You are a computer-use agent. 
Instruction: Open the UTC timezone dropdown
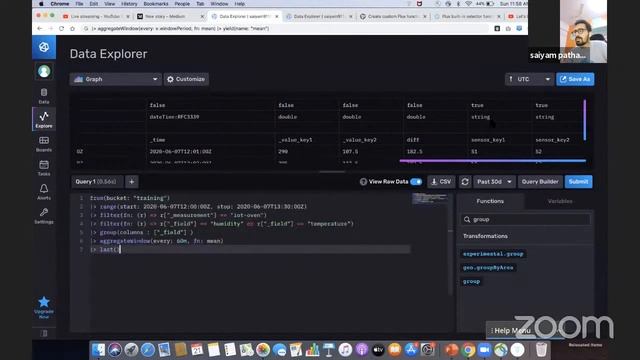(x=529, y=79)
